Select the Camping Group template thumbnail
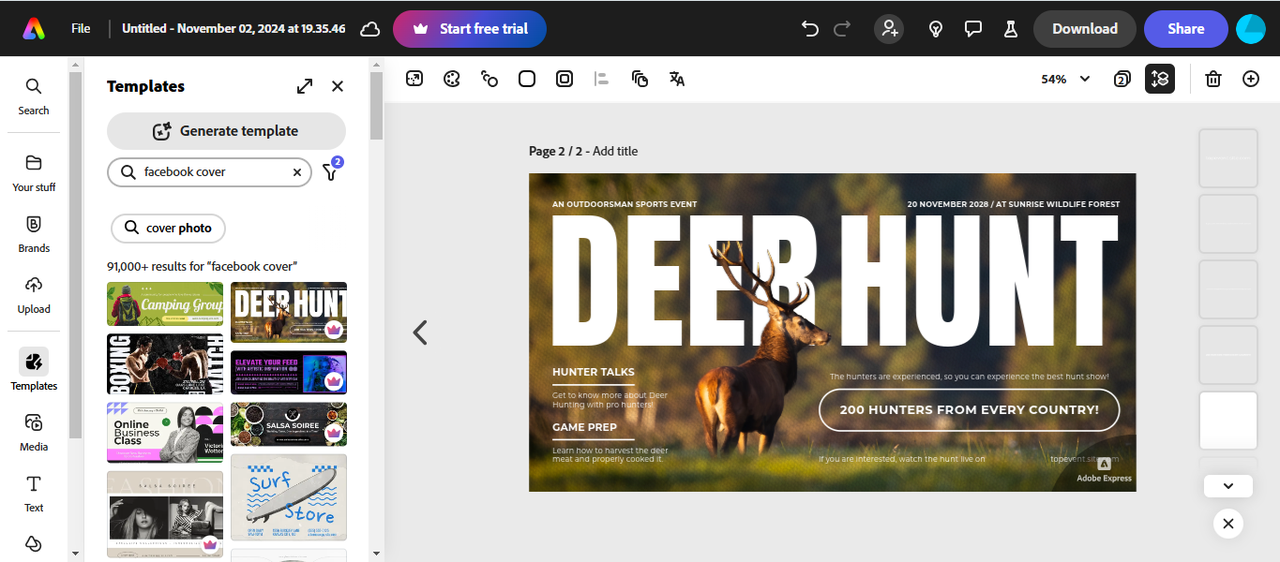 point(165,304)
